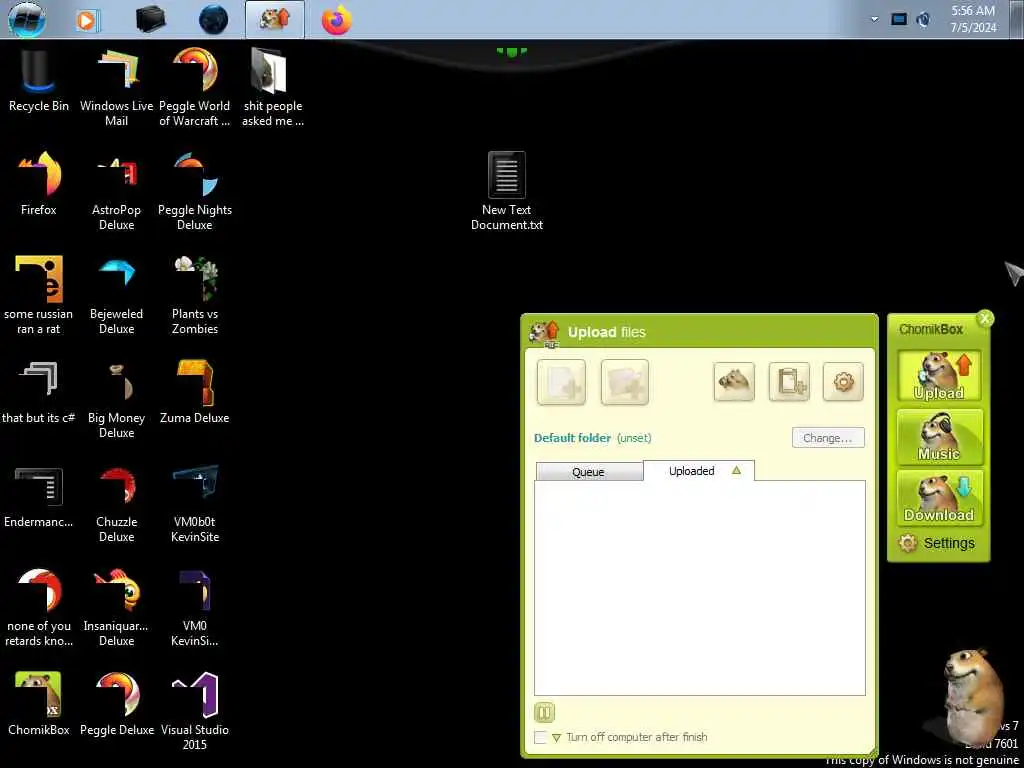The width and height of the screenshot is (1024, 768).
Task: Select the VM0b0t KevinSite desktop icon
Action: click(195, 503)
